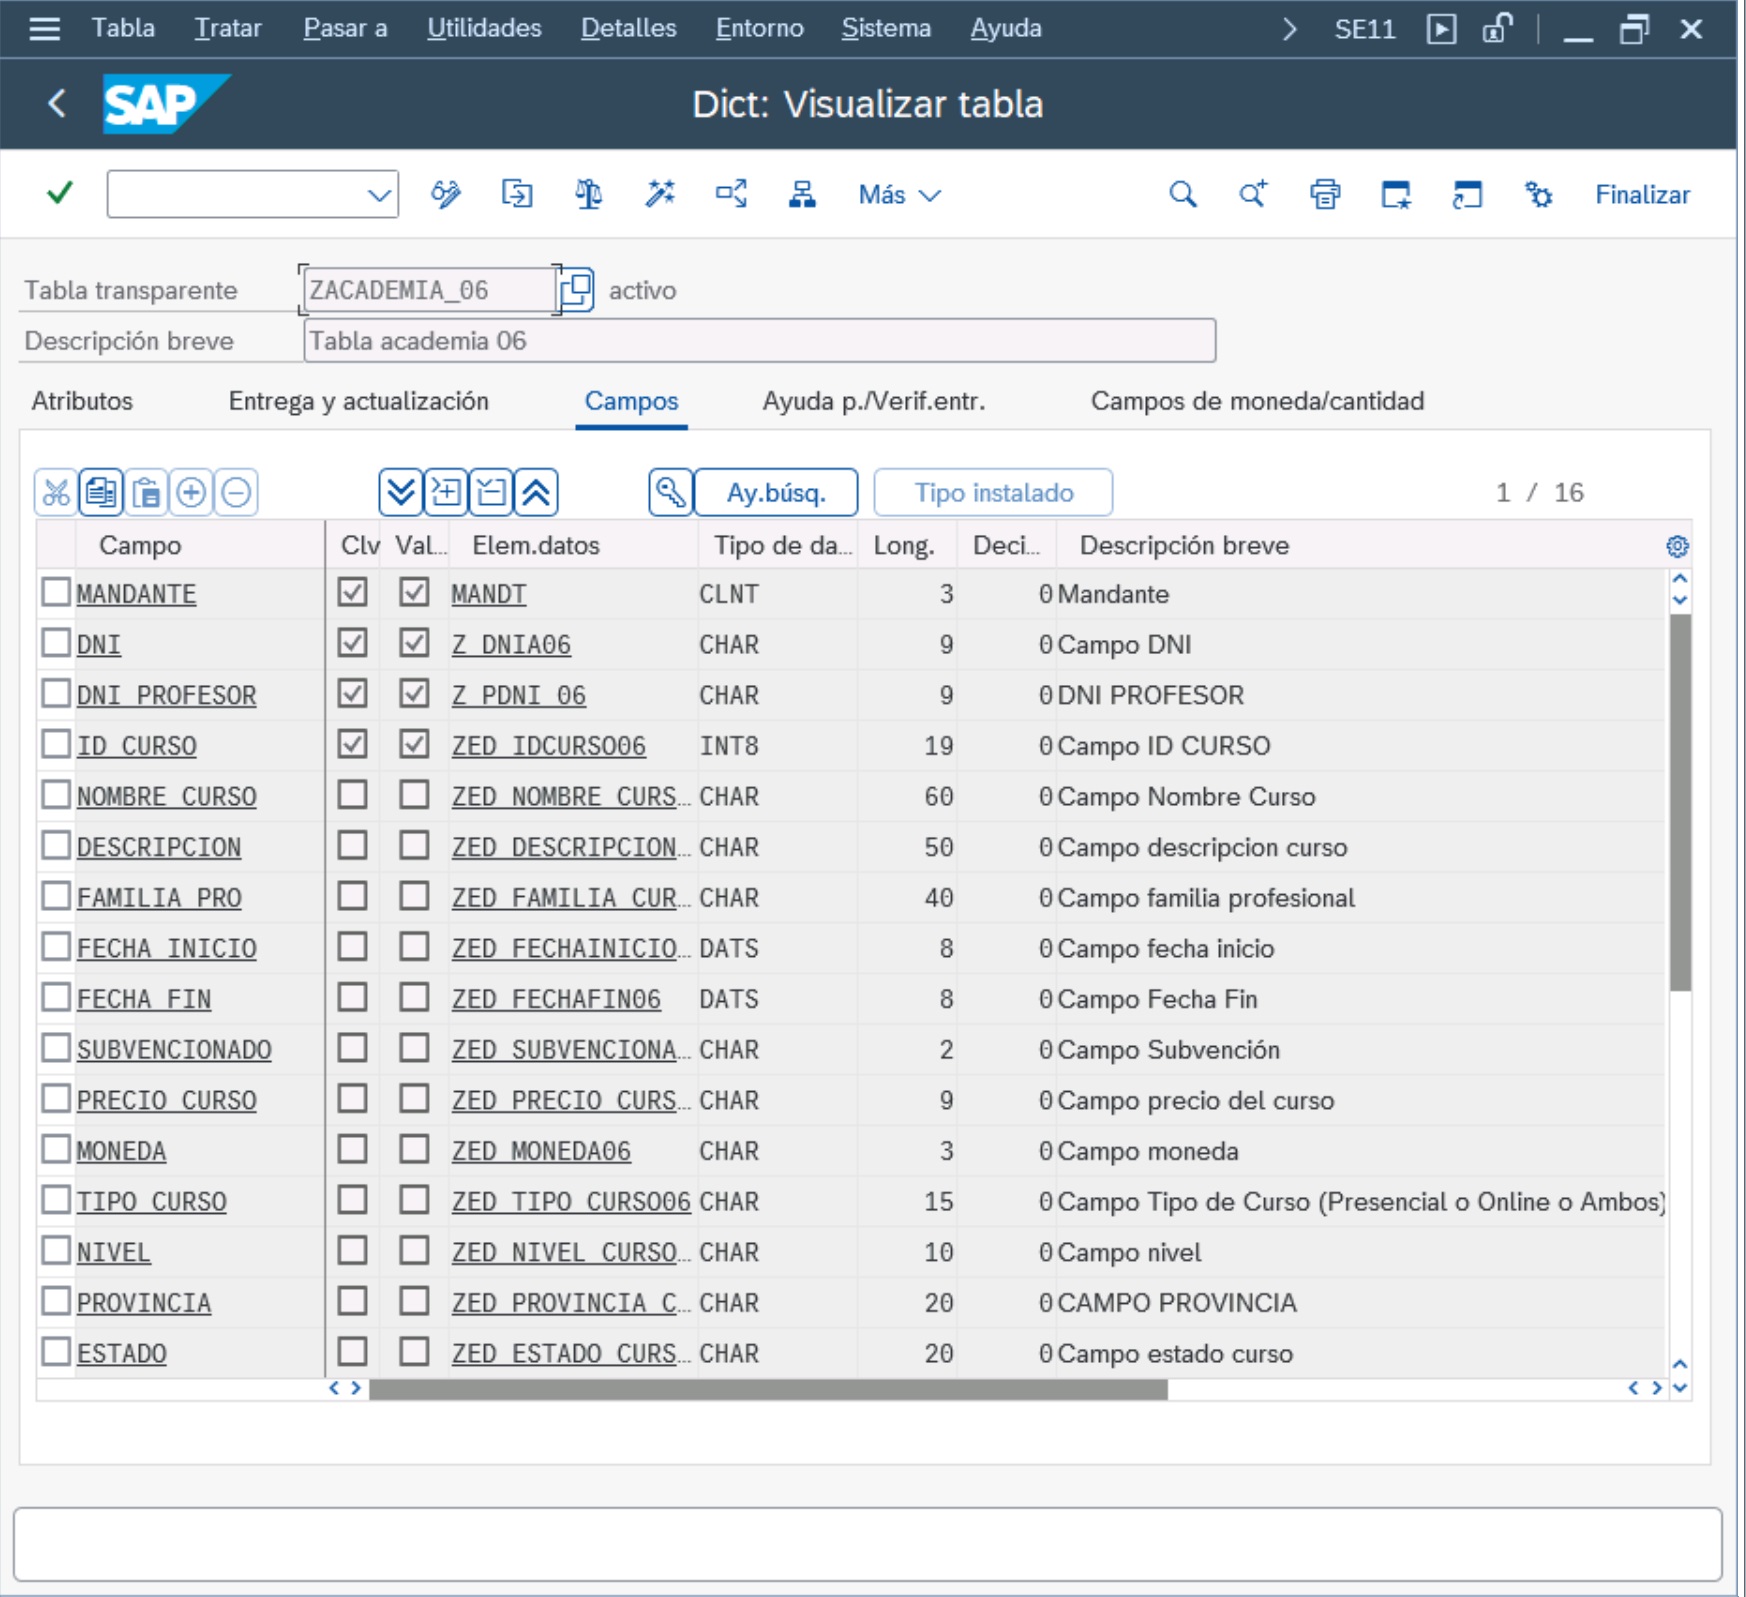Click the Object hierarchy display icon
The width and height of the screenshot is (1746, 1597).
coord(802,194)
